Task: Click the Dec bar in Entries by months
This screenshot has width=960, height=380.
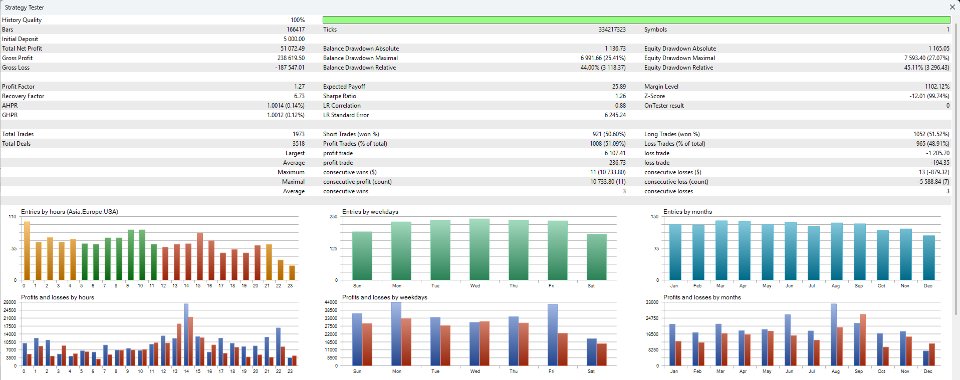Action: click(x=929, y=258)
